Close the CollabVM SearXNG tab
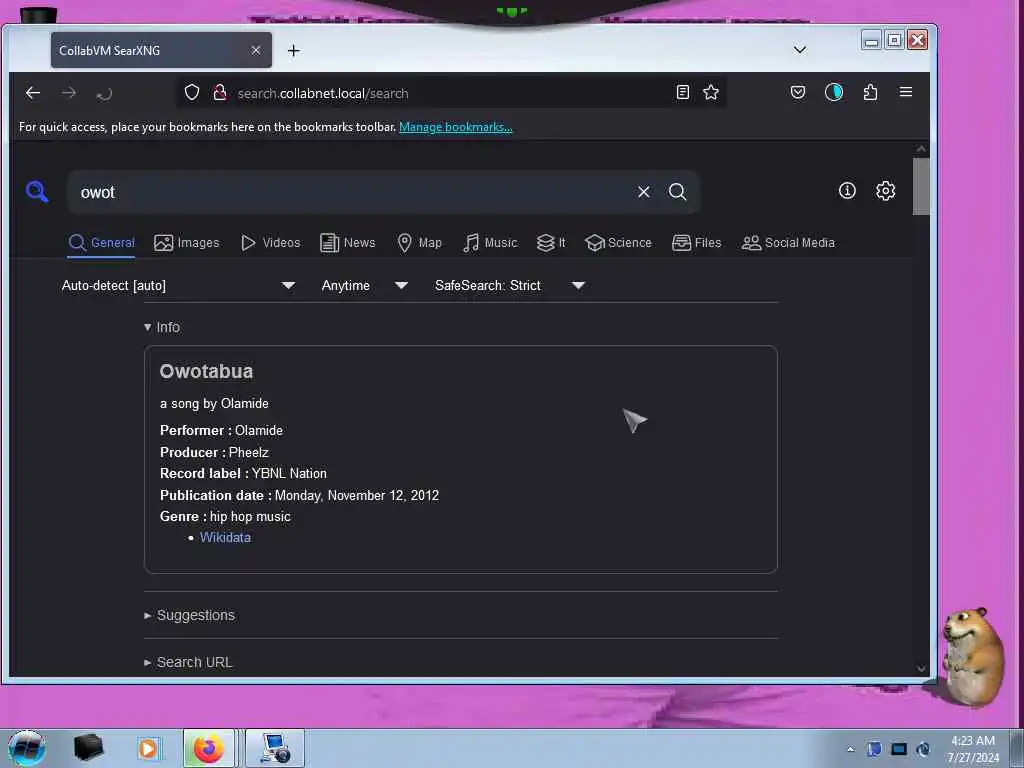Image resolution: width=1024 pixels, height=768 pixels. 256,50
